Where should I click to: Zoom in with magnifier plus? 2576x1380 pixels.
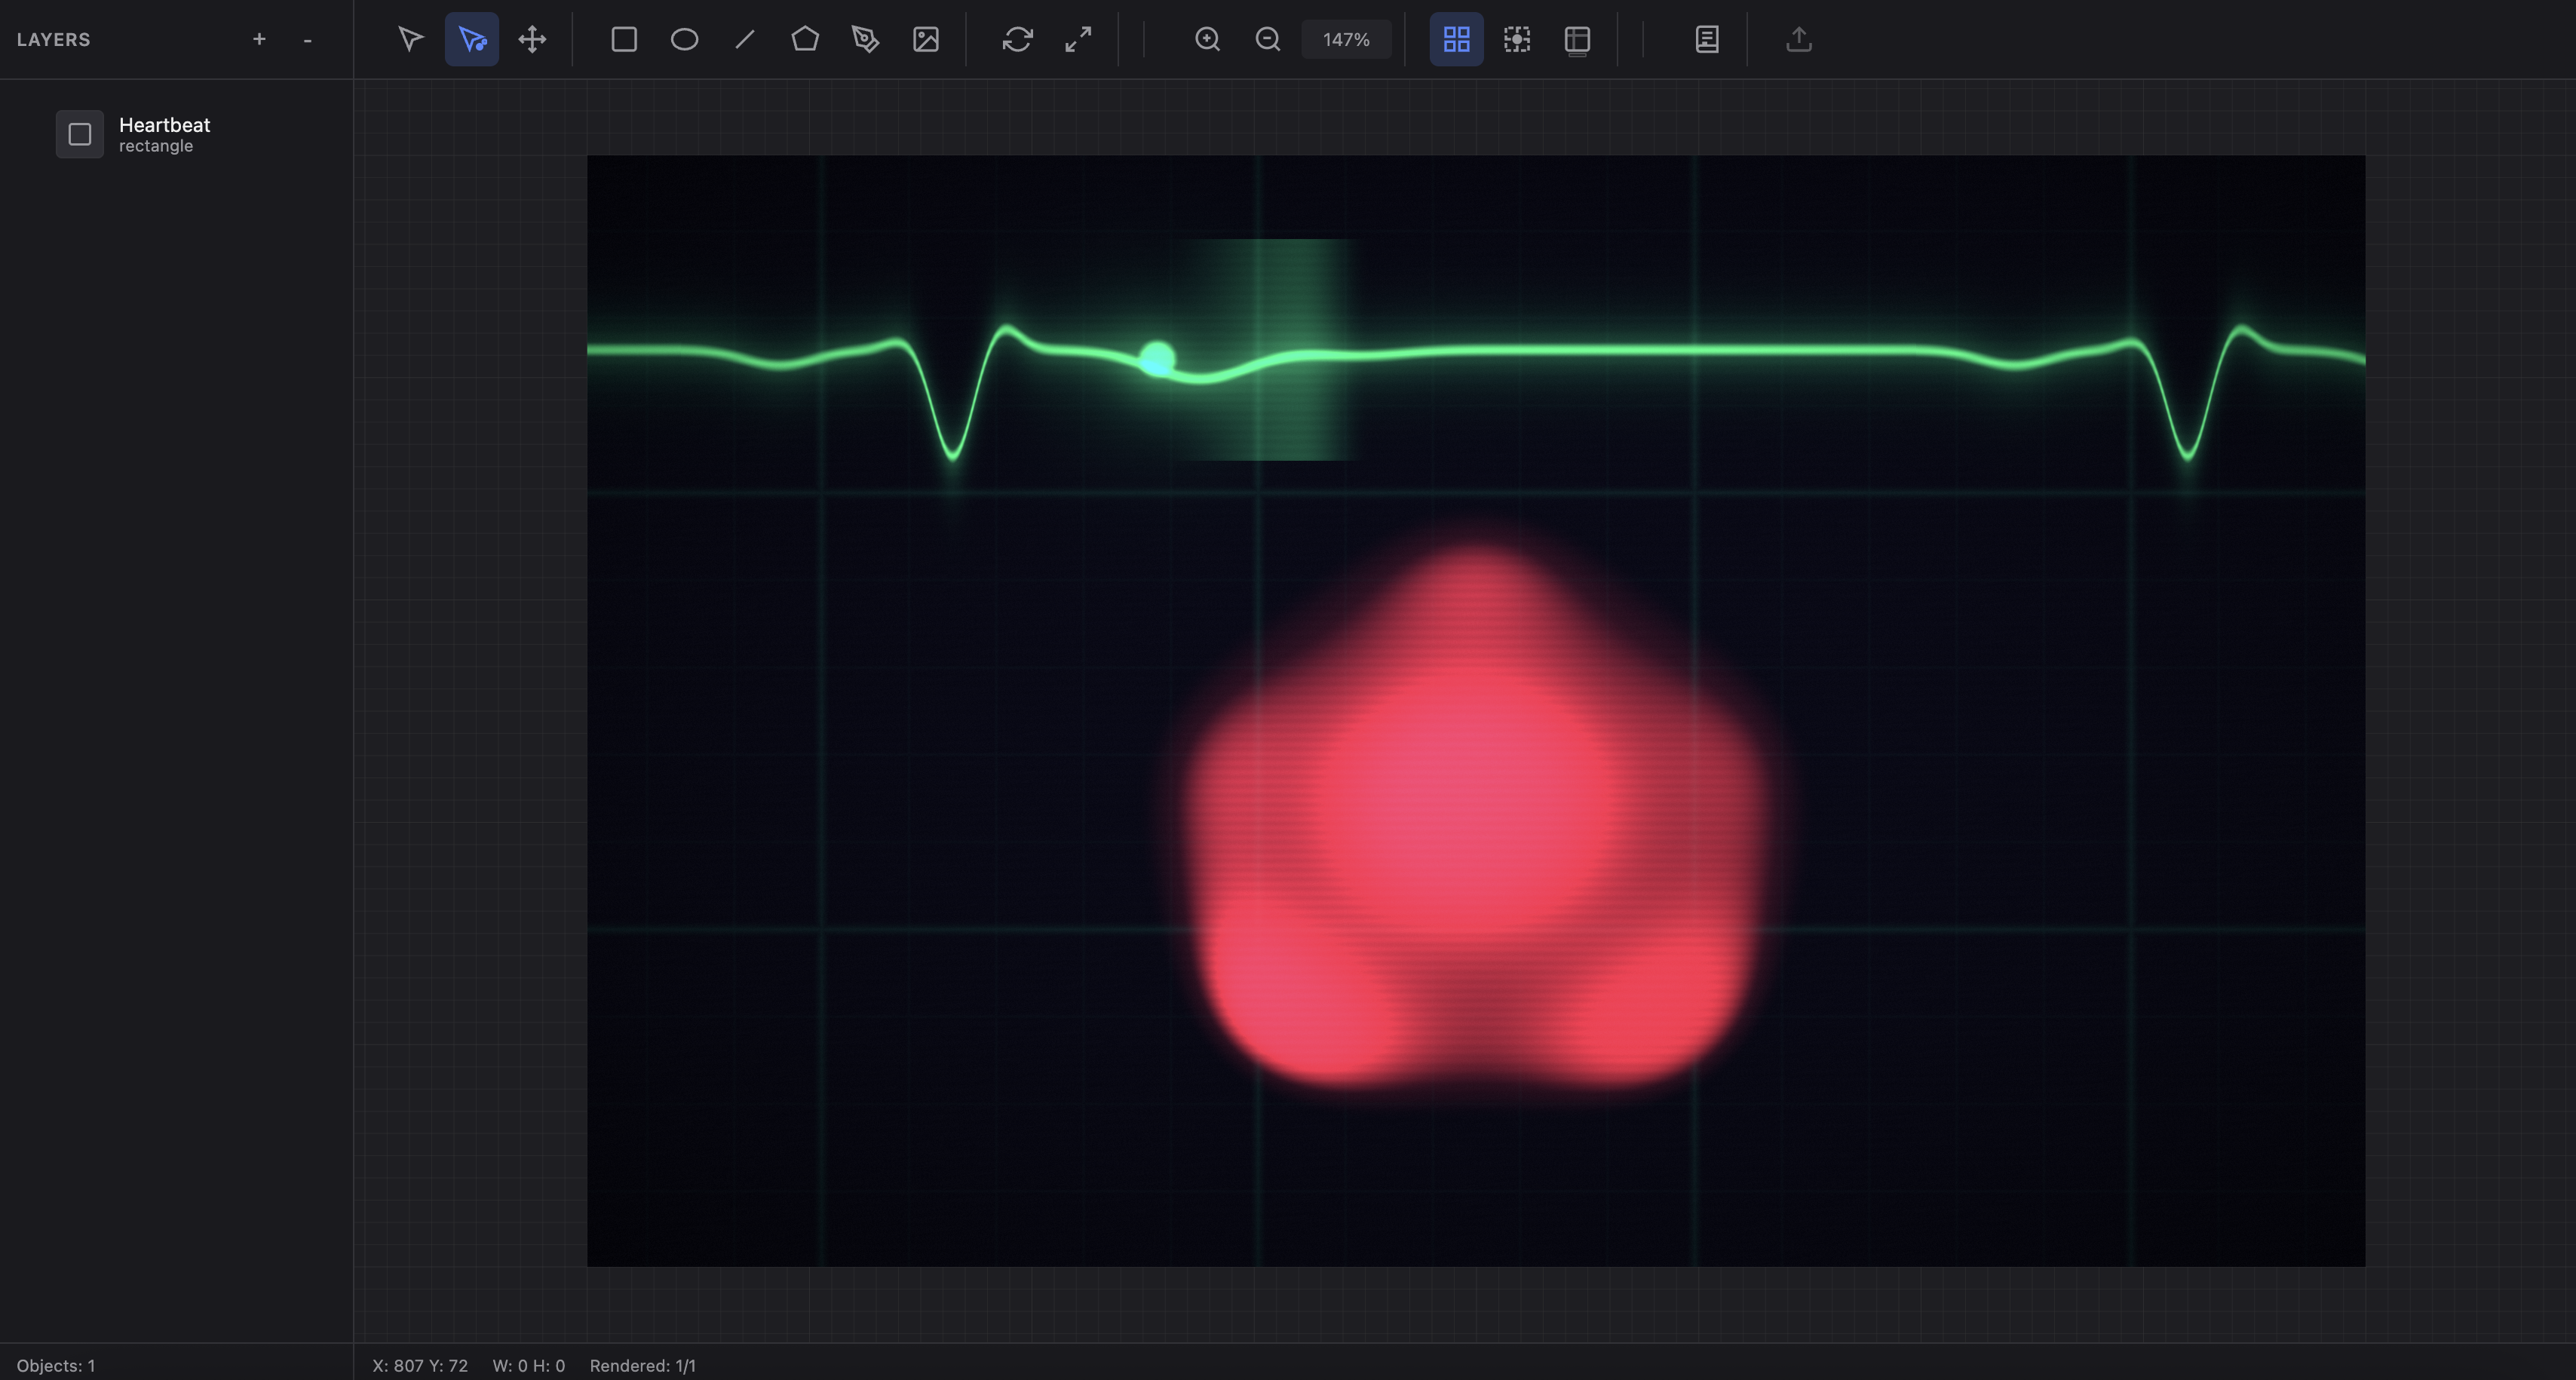point(1207,39)
